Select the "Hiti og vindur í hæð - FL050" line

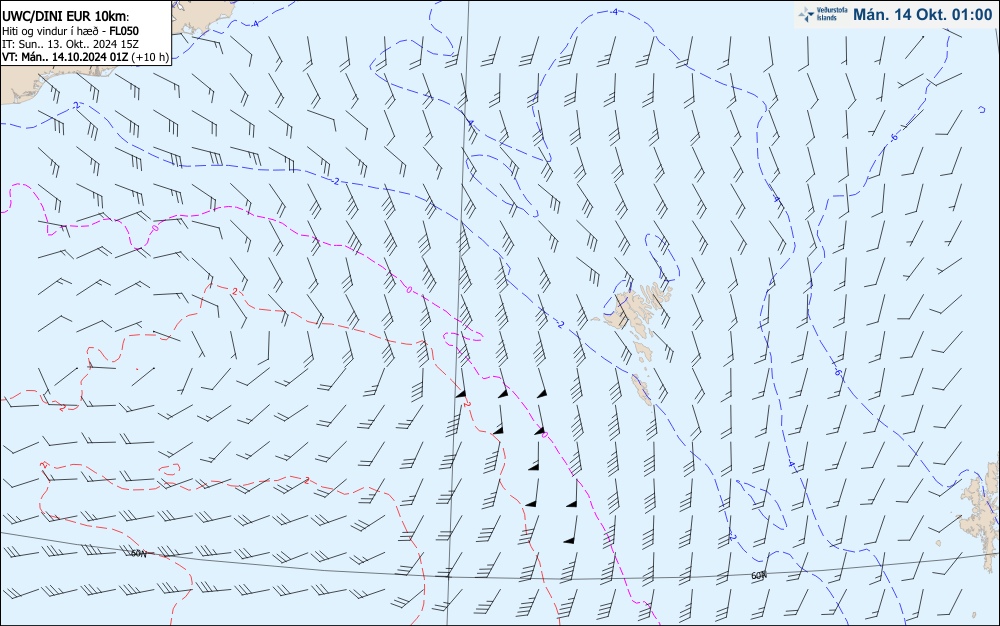(x=70, y=31)
